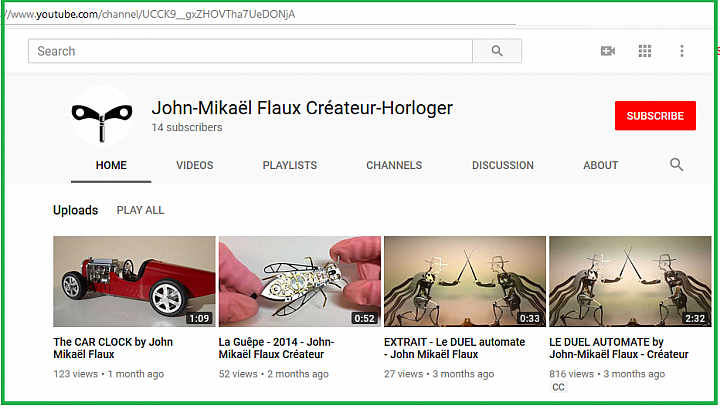Click the EXTRAIT Le DUEL automate title
720x409 pixels.
pyautogui.click(x=455, y=348)
